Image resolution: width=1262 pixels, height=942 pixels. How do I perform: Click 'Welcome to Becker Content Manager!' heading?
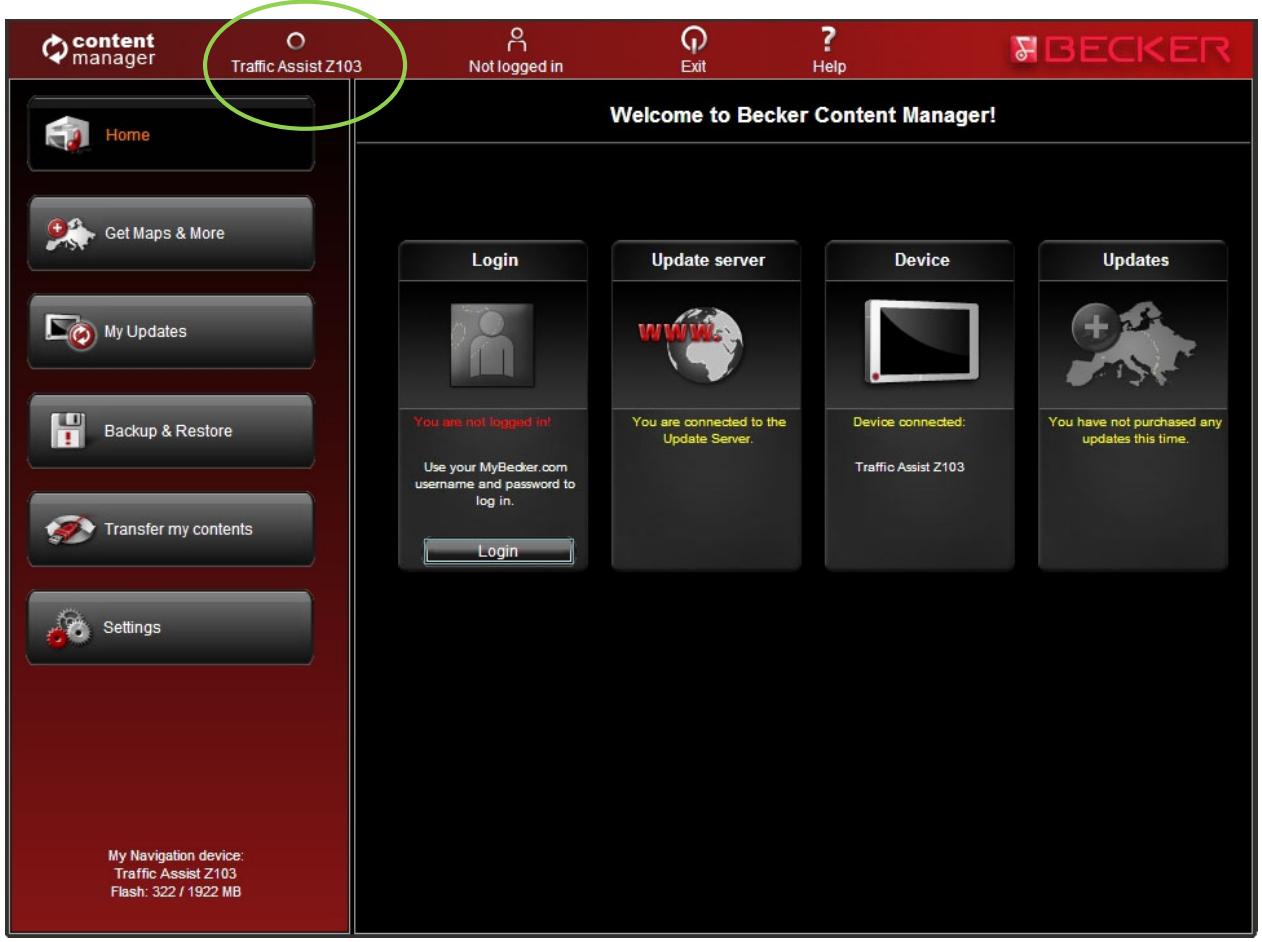[x=802, y=117]
